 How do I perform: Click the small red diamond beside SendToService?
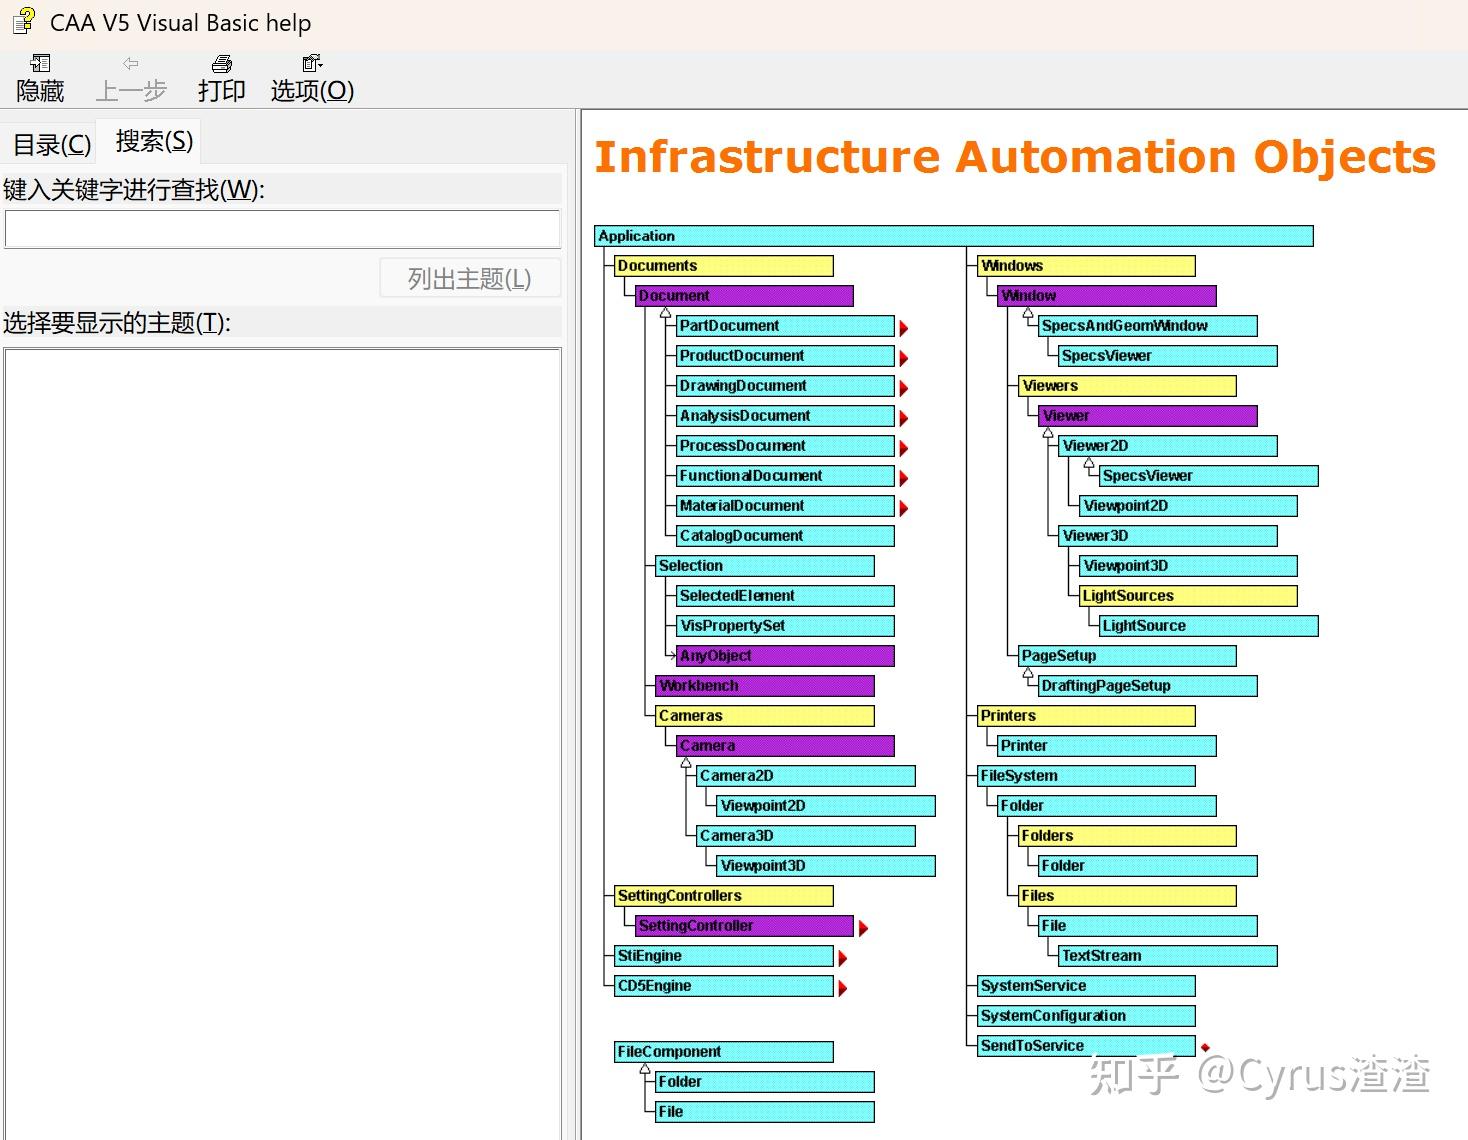[x=1205, y=1047]
